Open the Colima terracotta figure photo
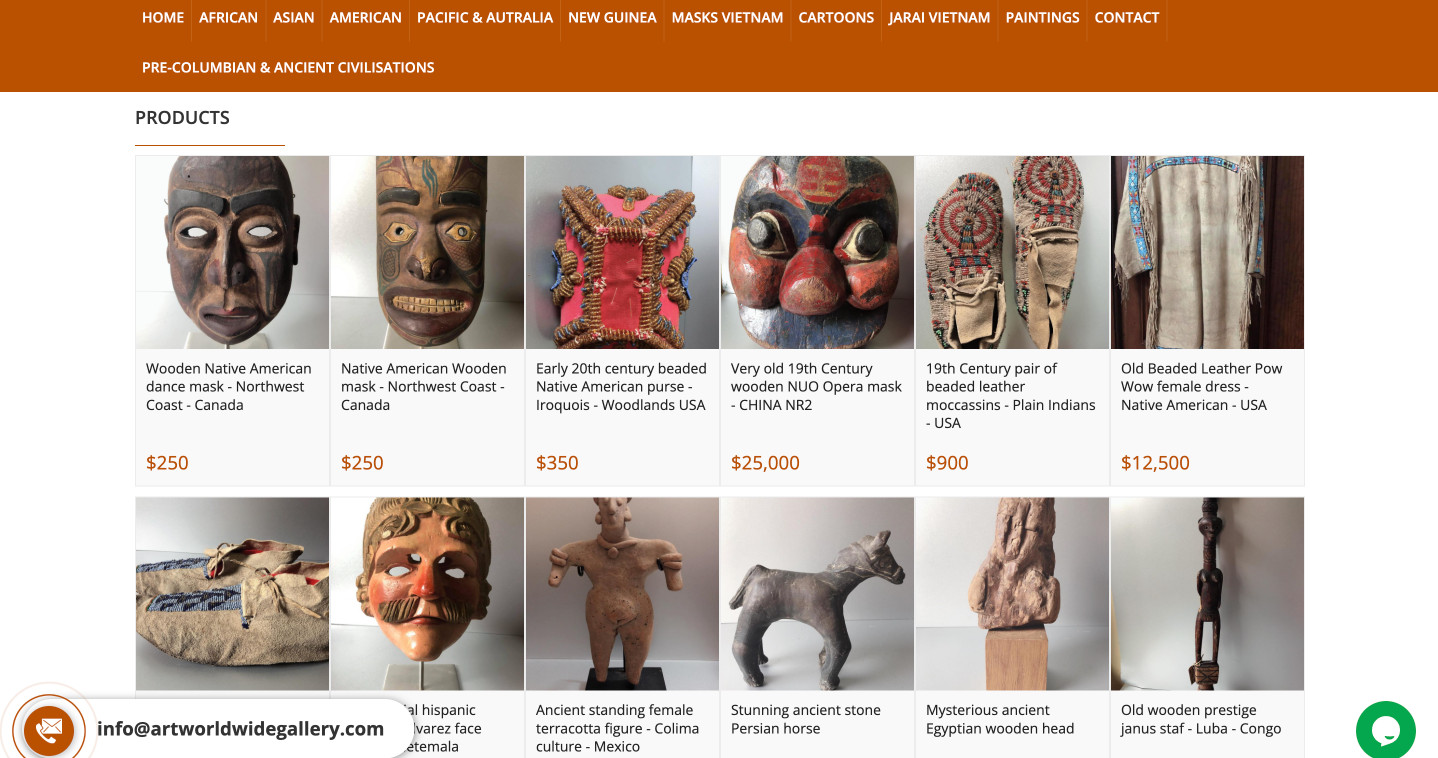 point(622,594)
